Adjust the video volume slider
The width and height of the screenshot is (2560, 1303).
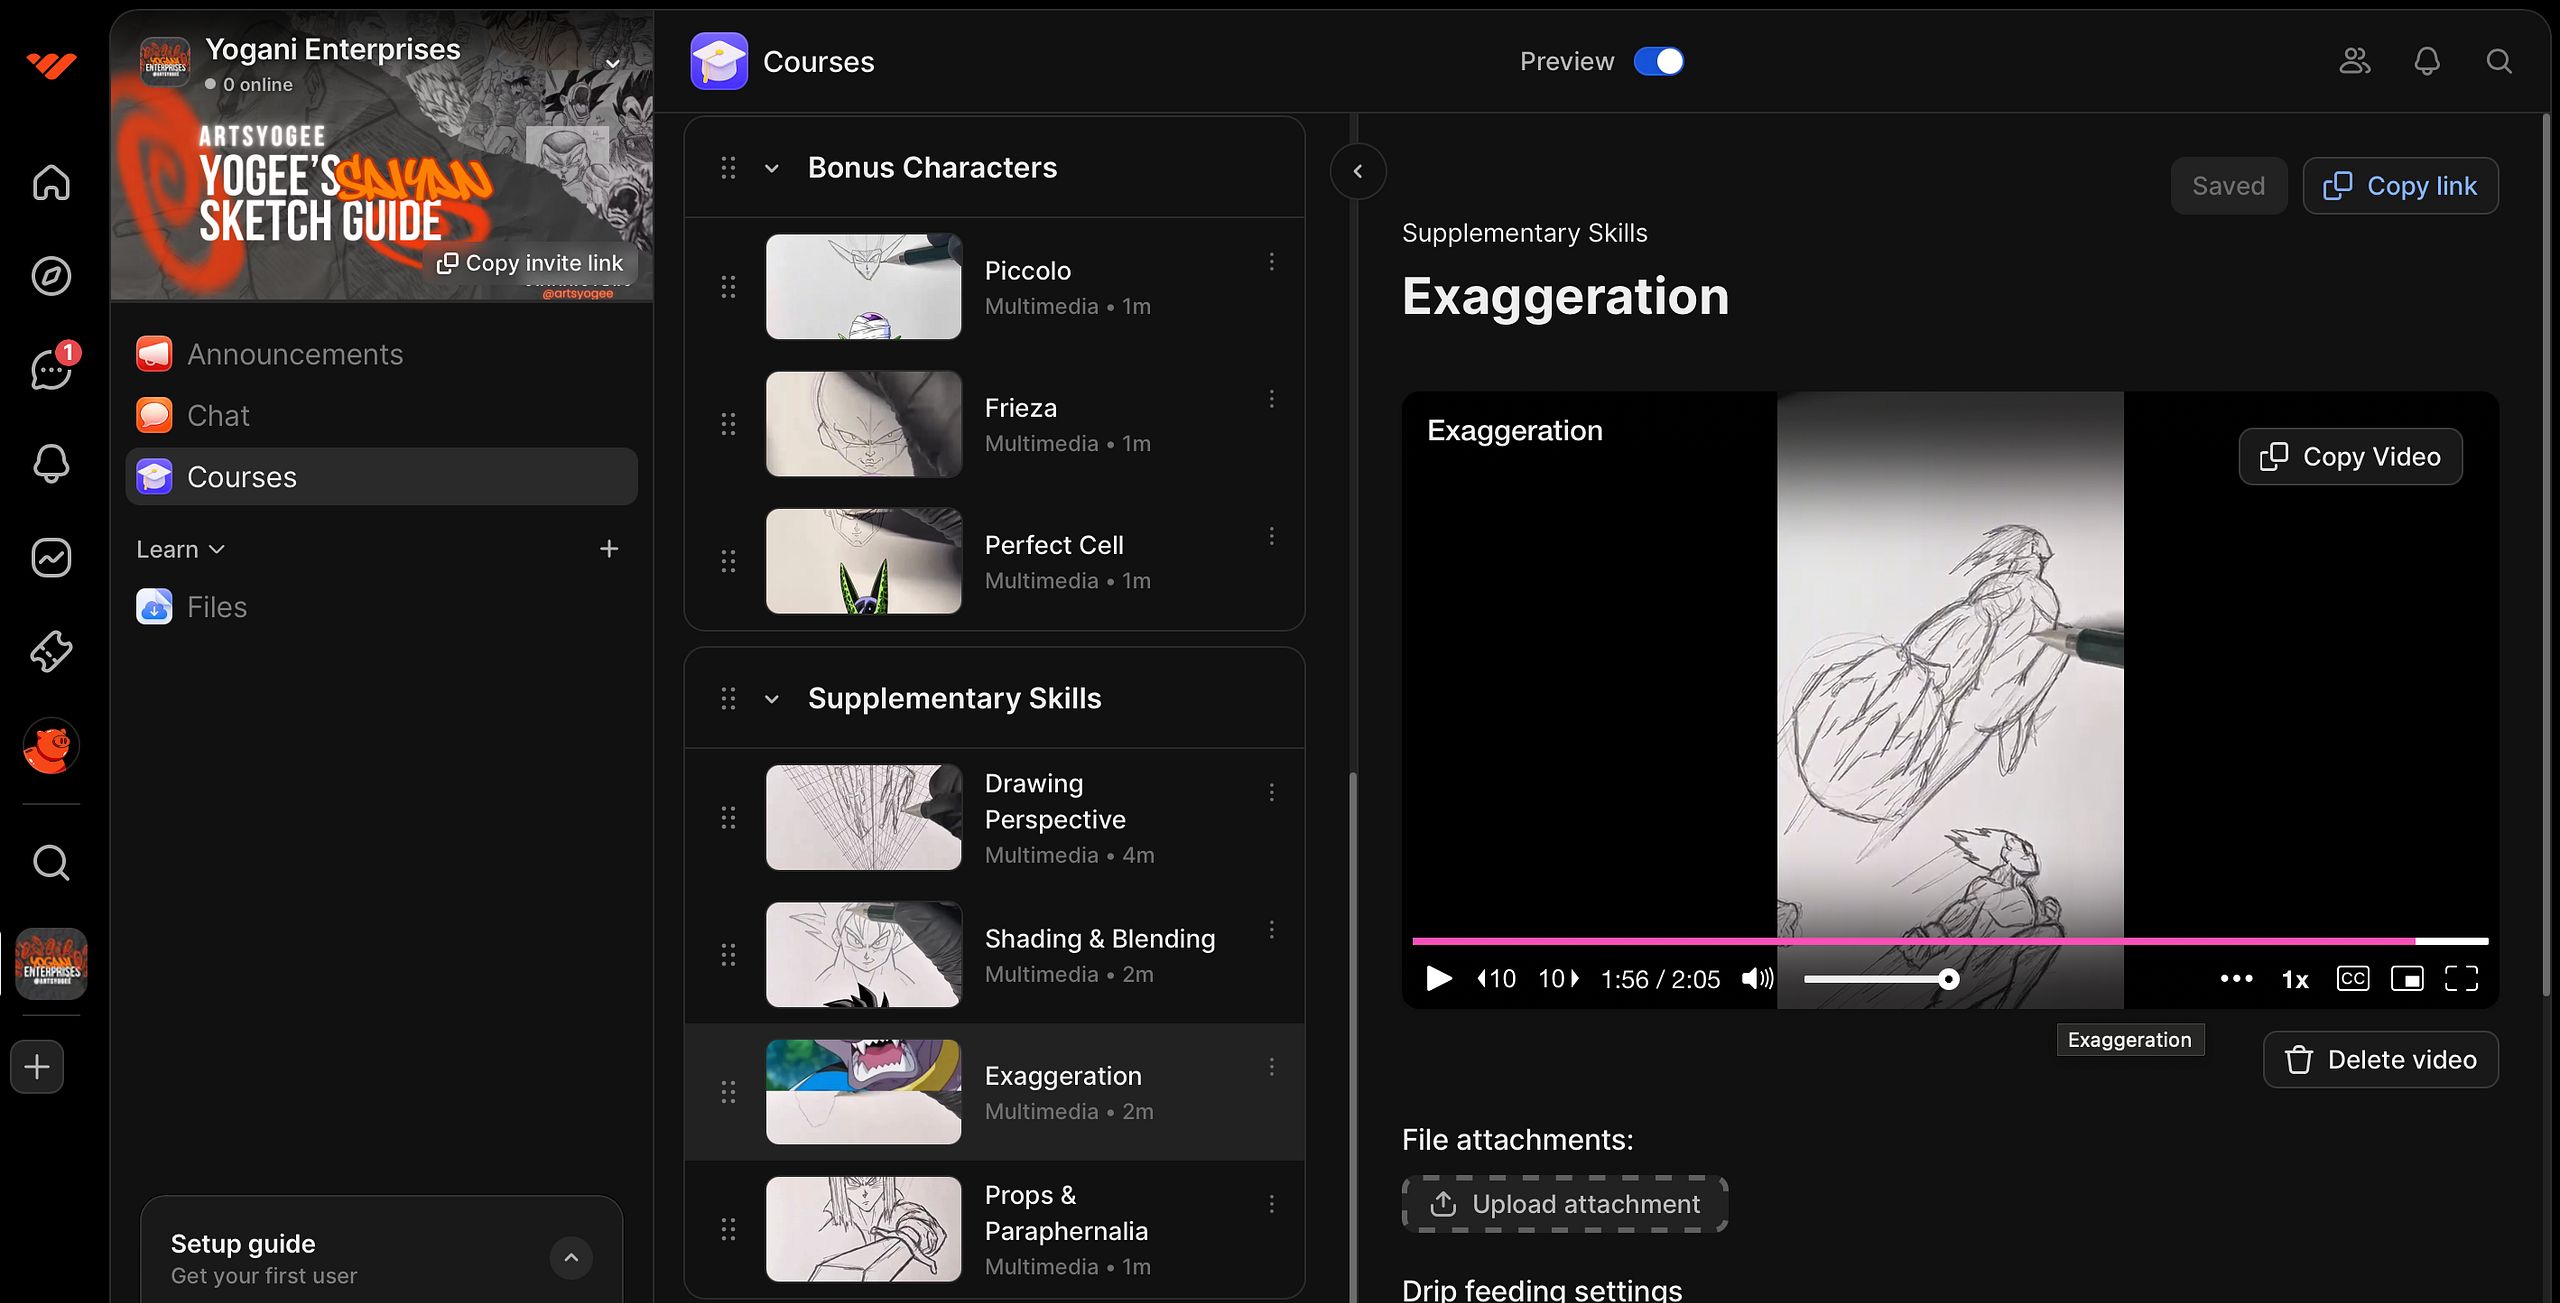(1880, 979)
